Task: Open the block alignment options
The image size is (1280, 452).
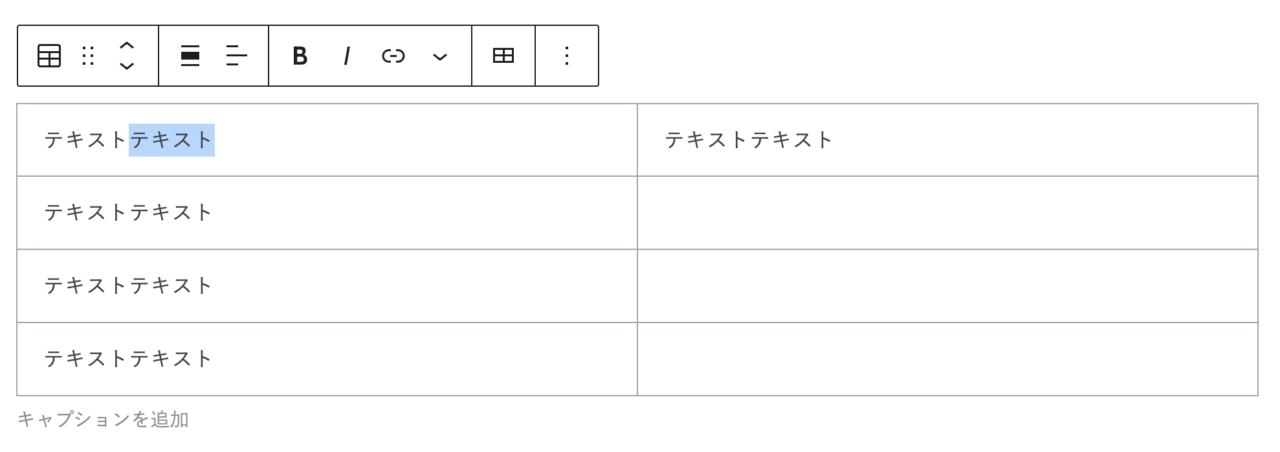Action: (x=190, y=56)
